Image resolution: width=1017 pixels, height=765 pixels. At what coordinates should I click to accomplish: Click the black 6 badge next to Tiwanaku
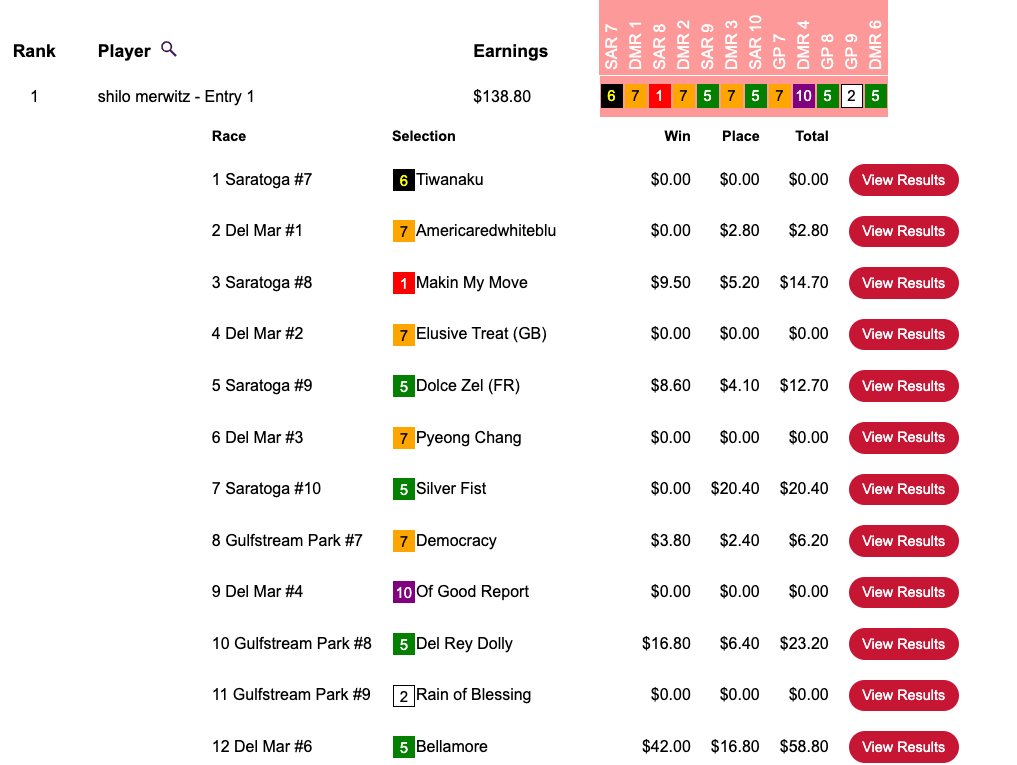[x=403, y=181]
